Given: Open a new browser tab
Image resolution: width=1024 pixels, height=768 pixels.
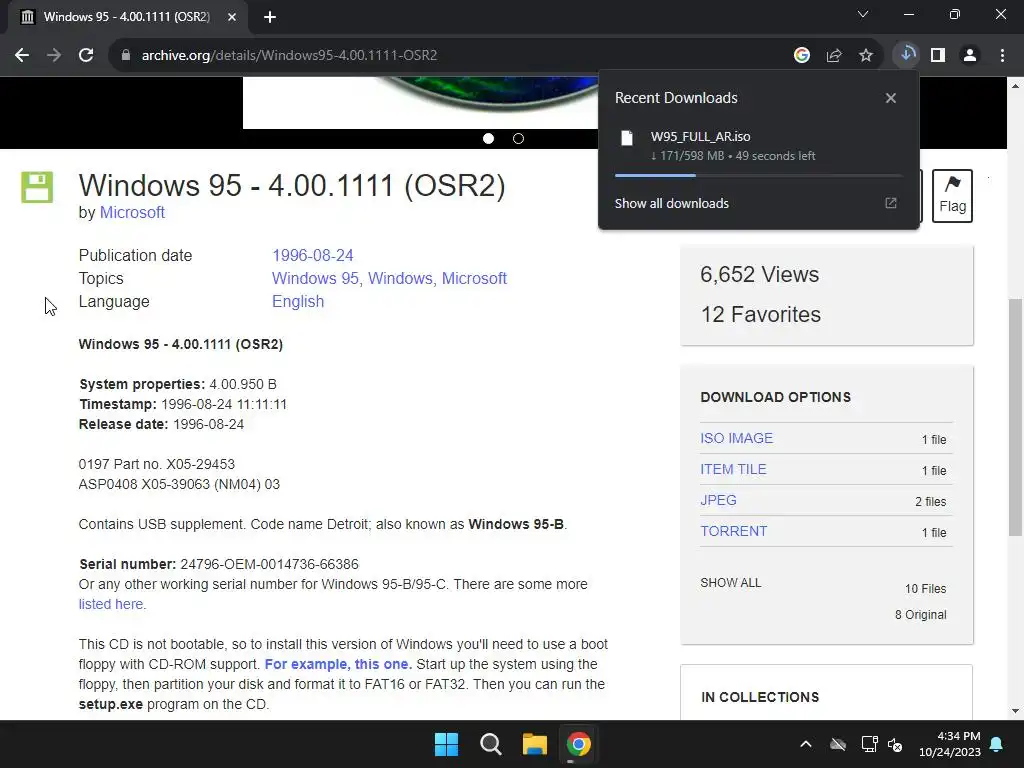Looking at the screenshot, I should (270, 17).
